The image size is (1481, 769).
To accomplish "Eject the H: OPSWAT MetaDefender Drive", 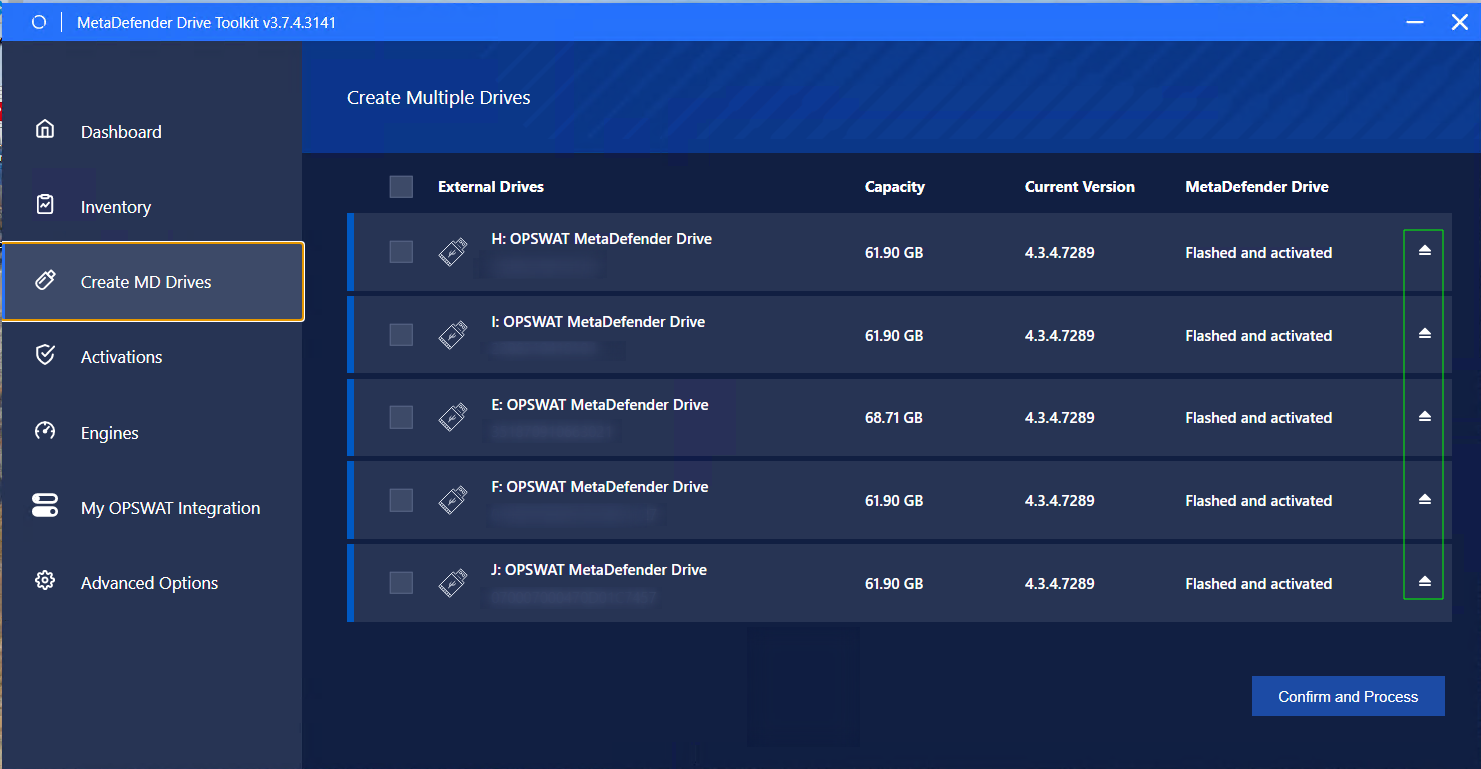I will tap(1425, 251).
